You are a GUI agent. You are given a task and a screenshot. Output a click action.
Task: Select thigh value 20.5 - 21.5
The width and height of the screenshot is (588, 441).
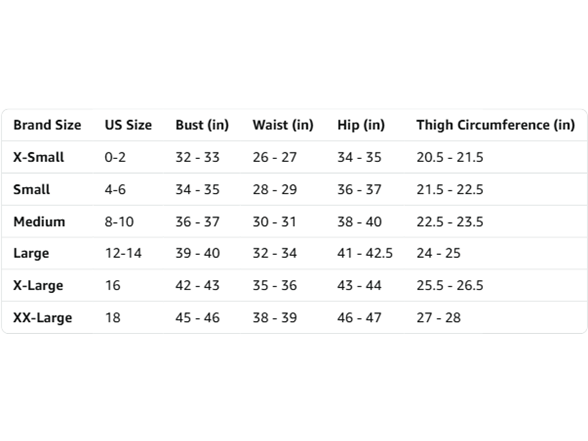point(450,157)
